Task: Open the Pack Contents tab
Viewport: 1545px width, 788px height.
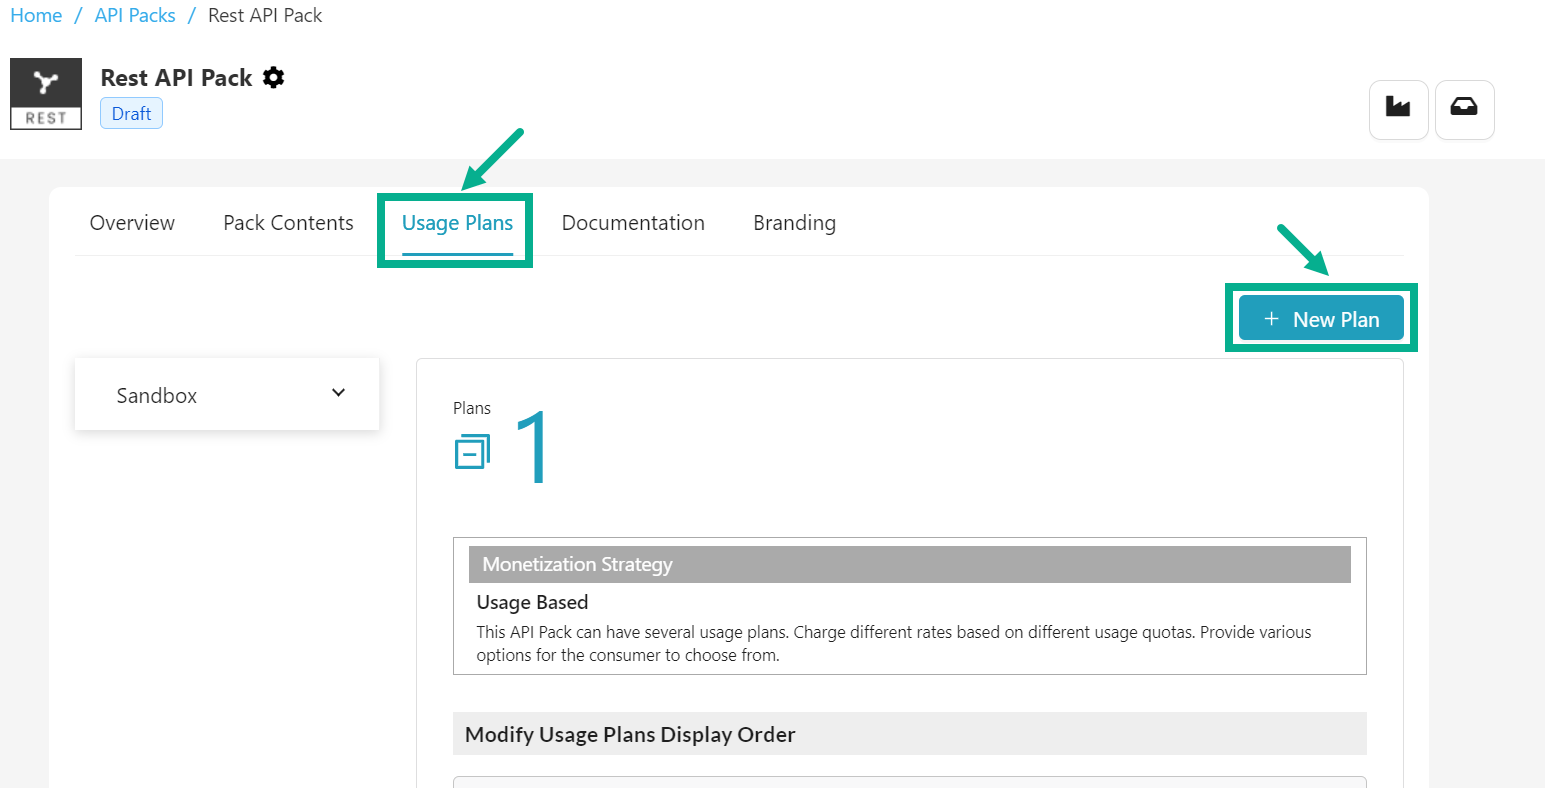Action: [x=288, y=223]
